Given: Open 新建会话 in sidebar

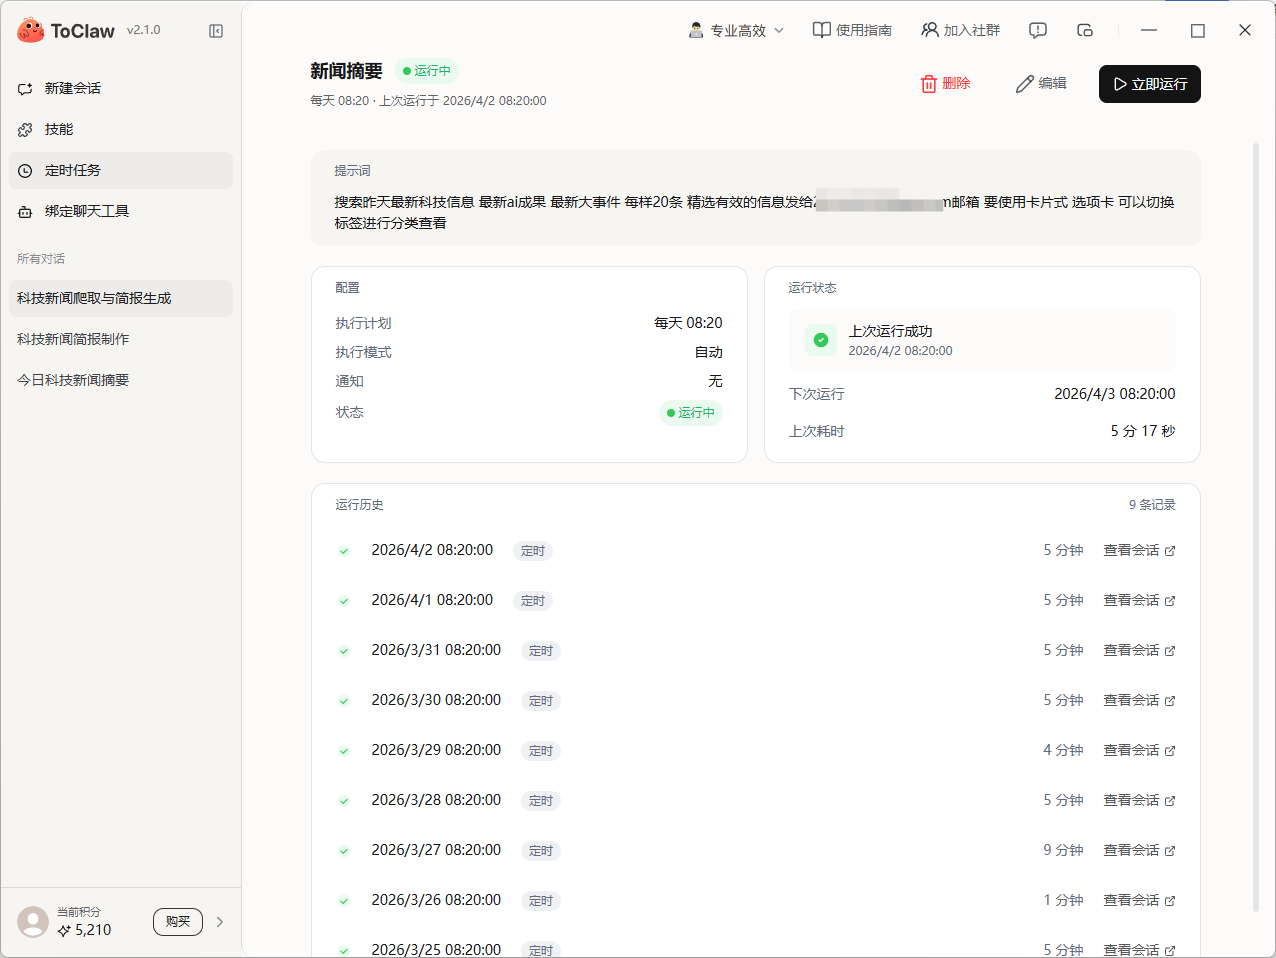Looking at the screenshot, I should tap(72, 88).
